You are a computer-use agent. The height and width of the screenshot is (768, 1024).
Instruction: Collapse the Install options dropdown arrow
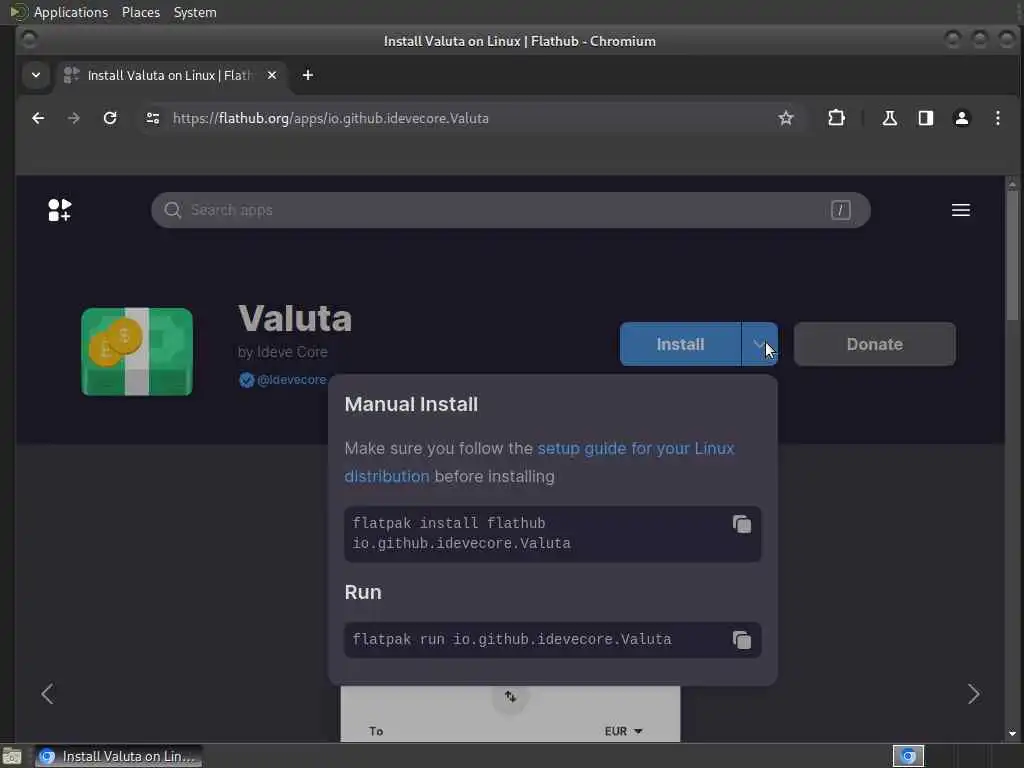point(760,344)
